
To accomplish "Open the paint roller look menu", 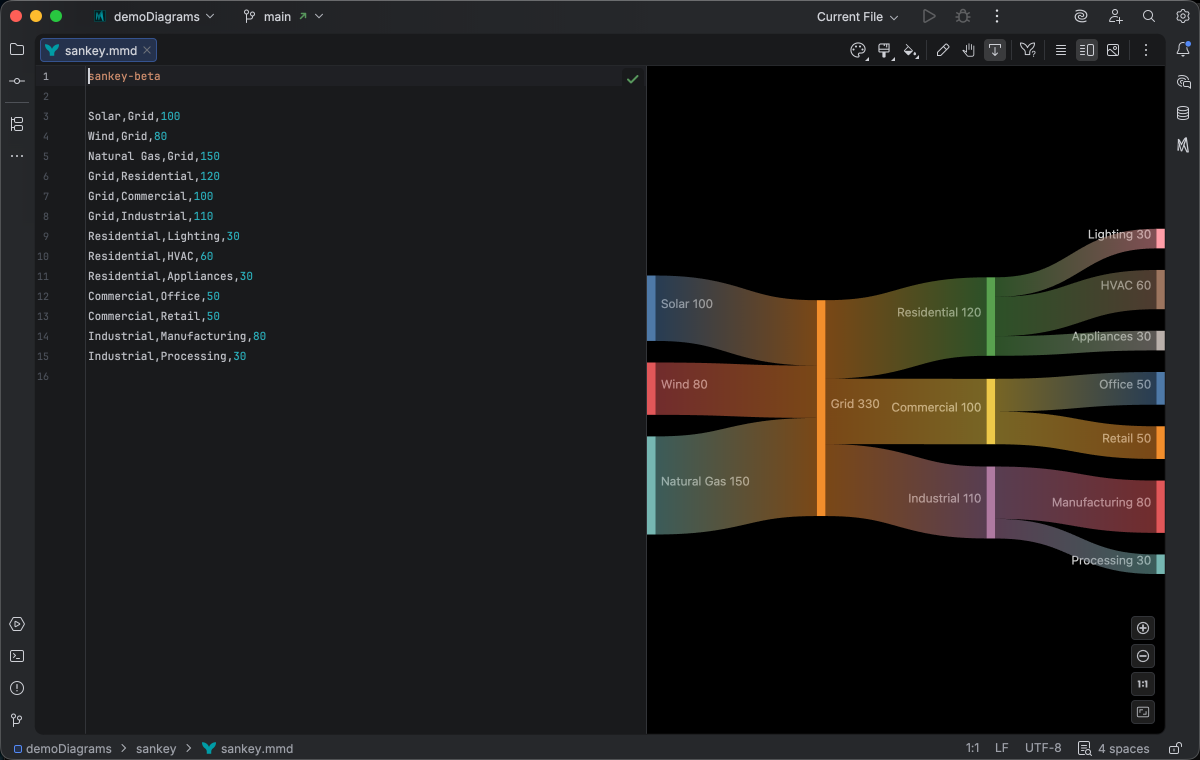I will (884, 50).
